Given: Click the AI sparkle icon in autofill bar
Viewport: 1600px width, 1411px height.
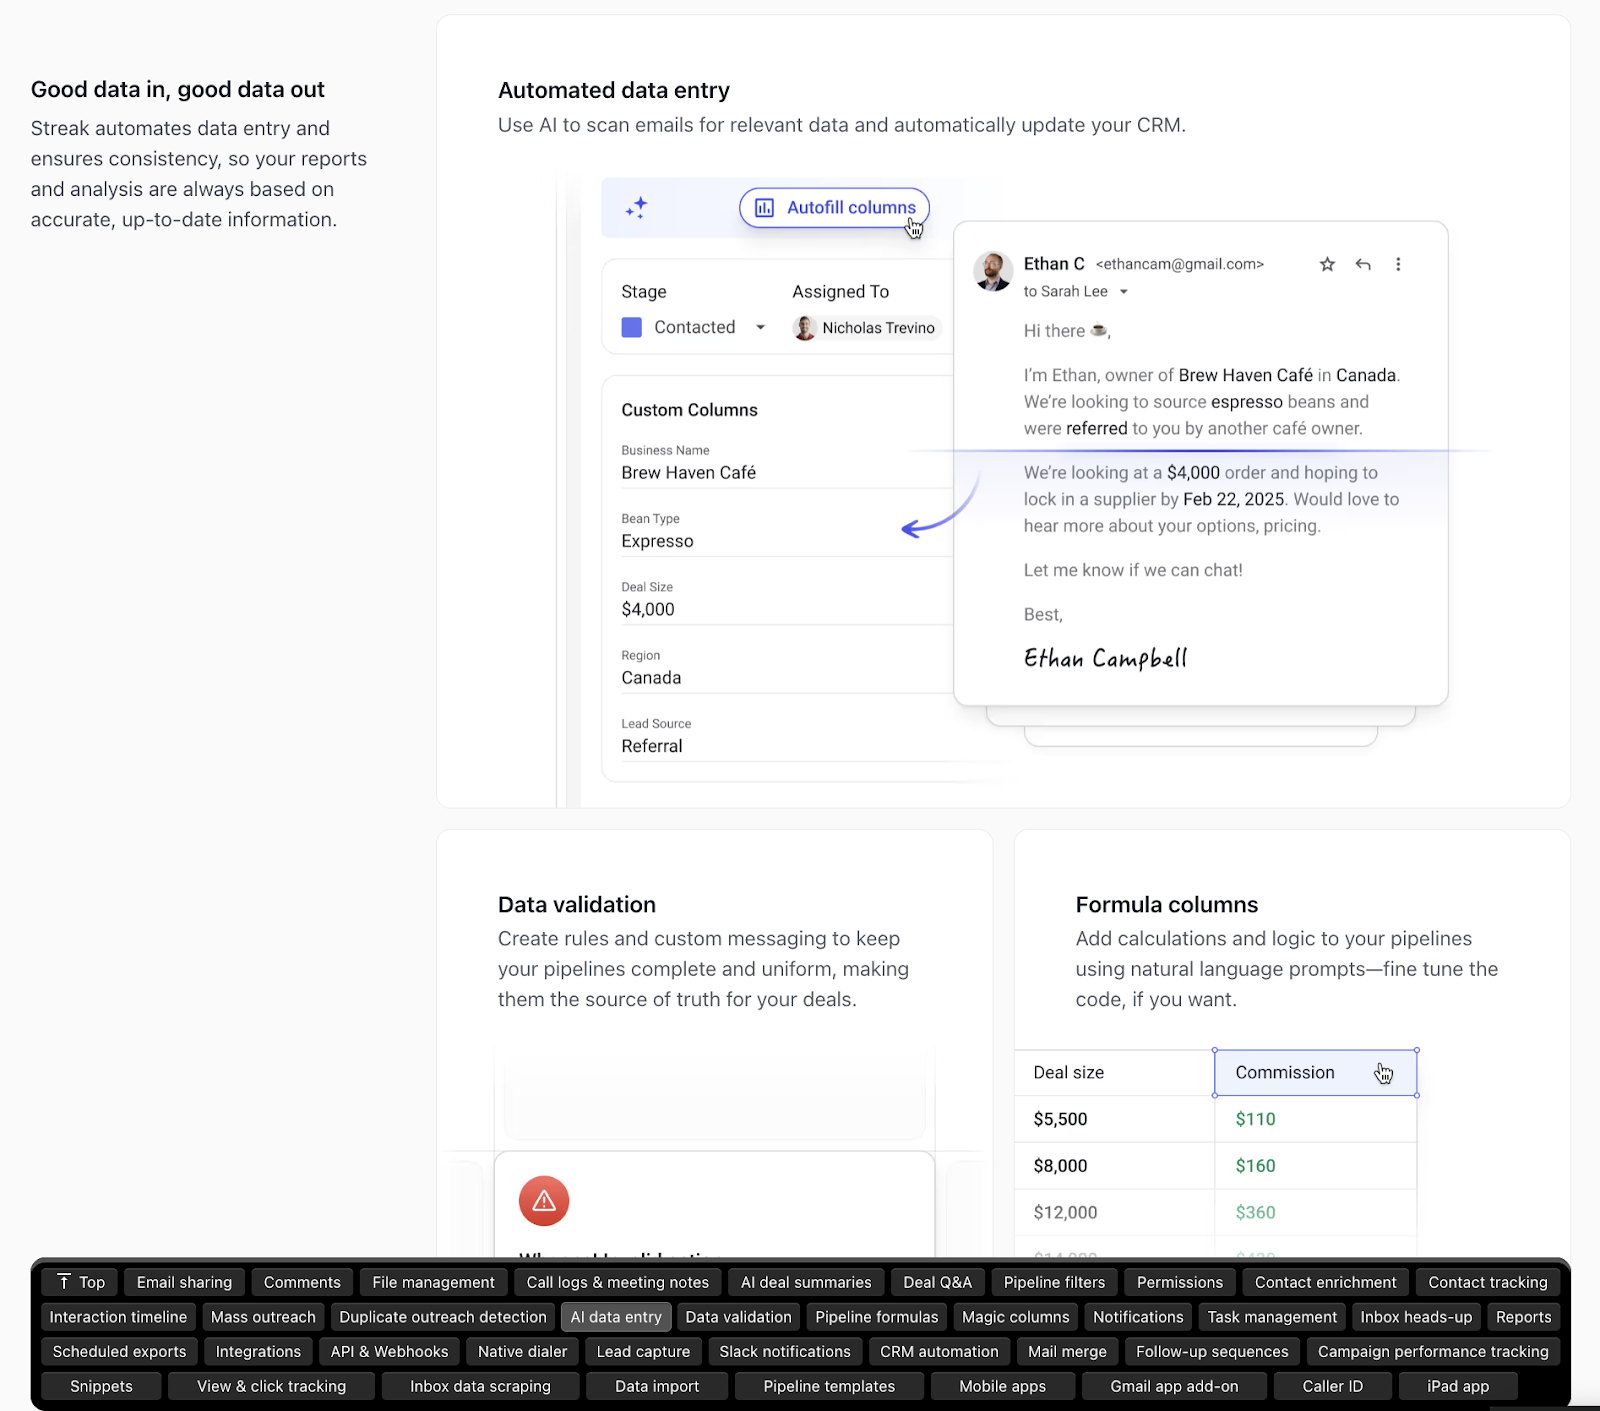Looking at the screenshot, I should pos(637,208).
